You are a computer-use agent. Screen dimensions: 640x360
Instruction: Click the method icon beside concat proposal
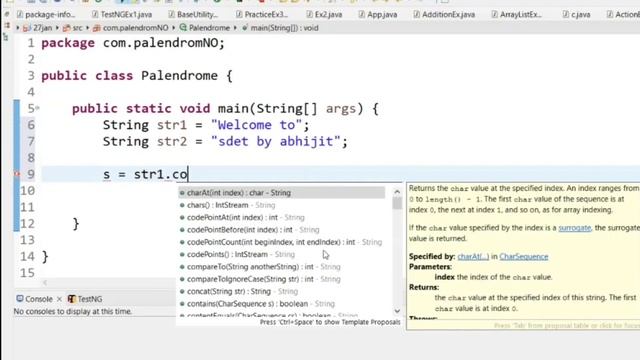182,291
